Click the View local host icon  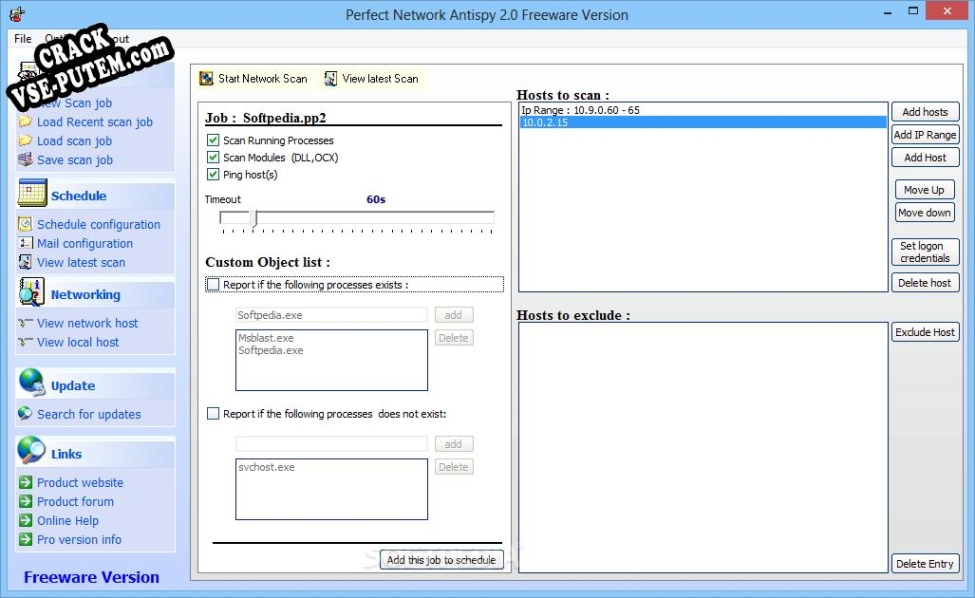click(25, 342)
